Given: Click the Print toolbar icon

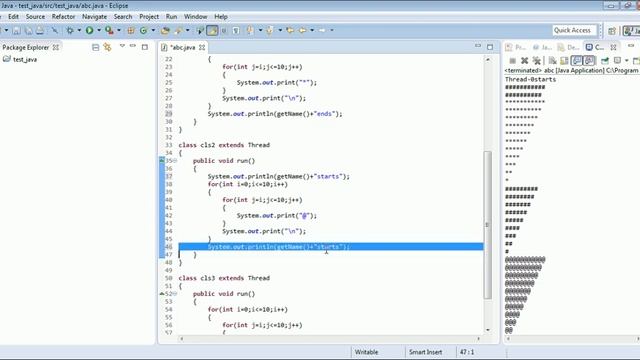Looking at the screenshot, I should click(x=40, y=31).
